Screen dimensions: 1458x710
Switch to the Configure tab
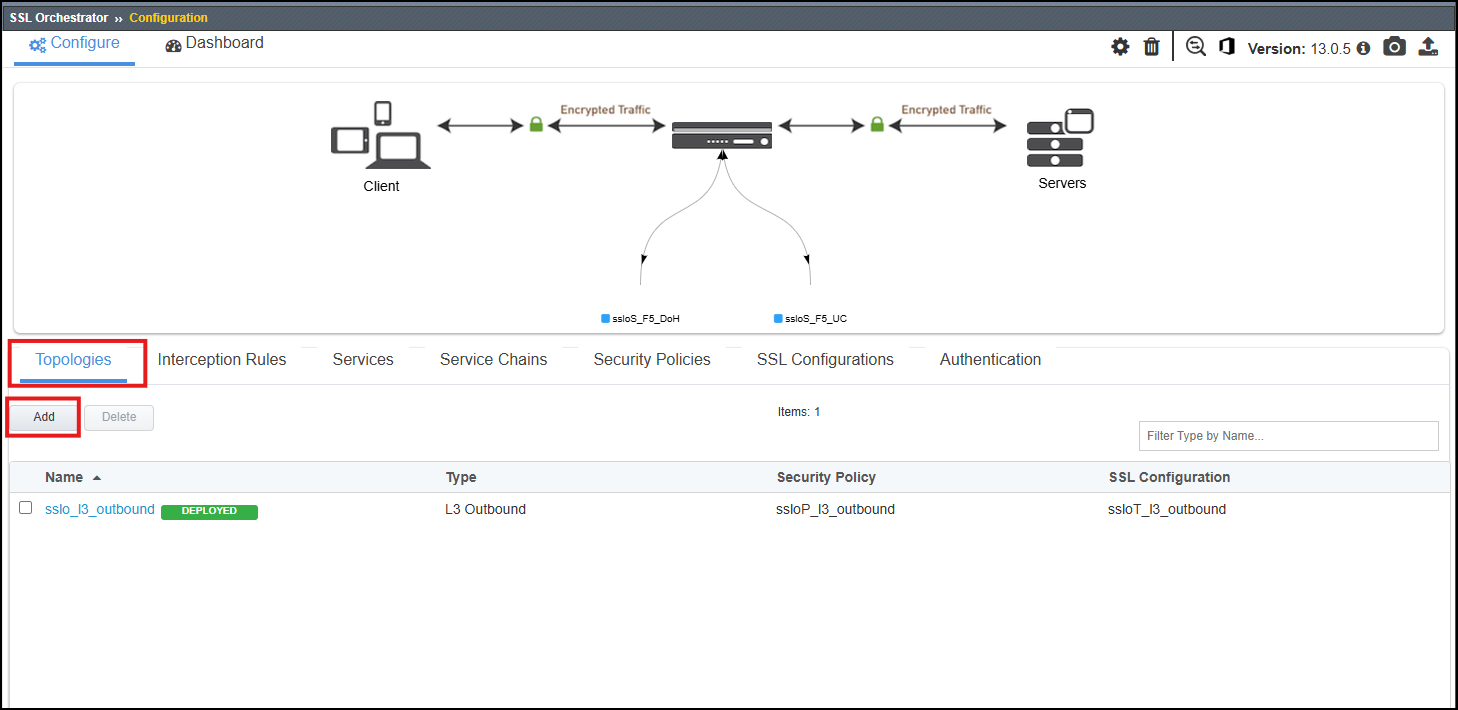[x=74, y=43]
